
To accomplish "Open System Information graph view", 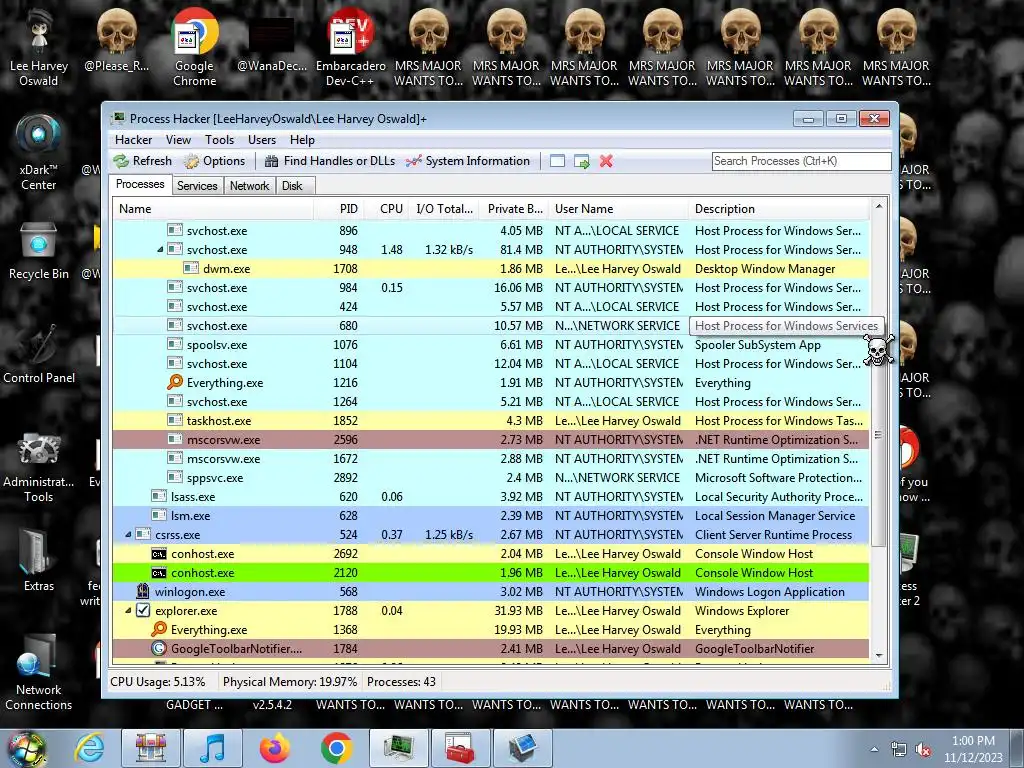I will click(468, 161).
